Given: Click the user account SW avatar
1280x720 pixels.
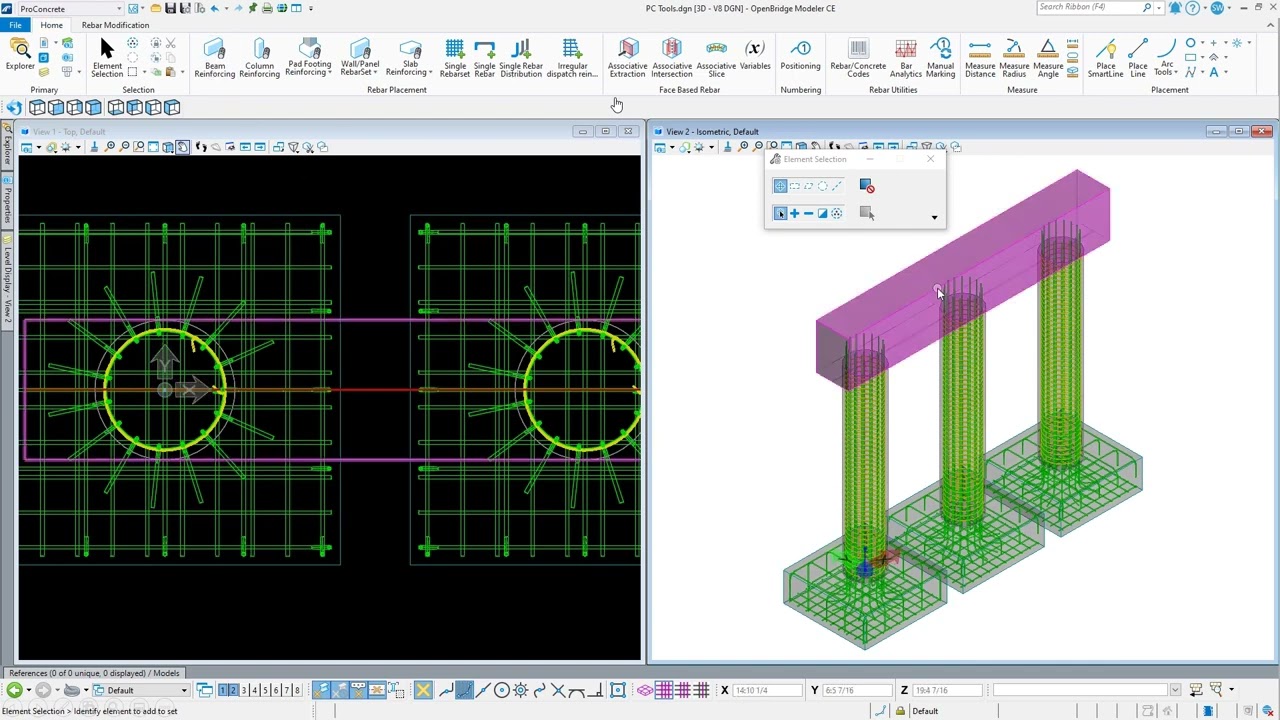Looking at the screenshot, I should click(1217, 8).
